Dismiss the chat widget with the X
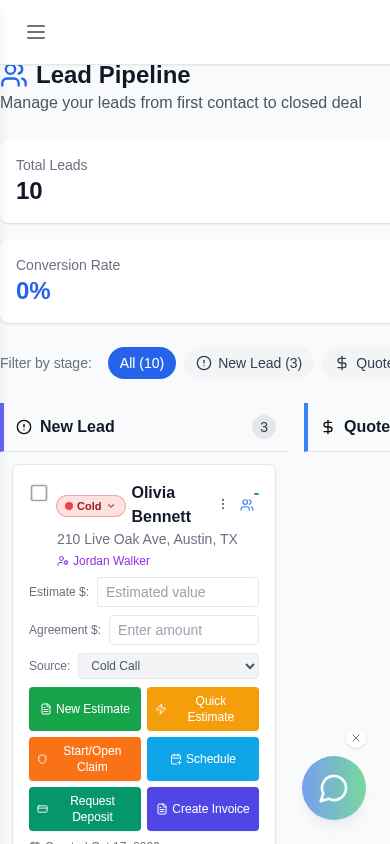 356,738
